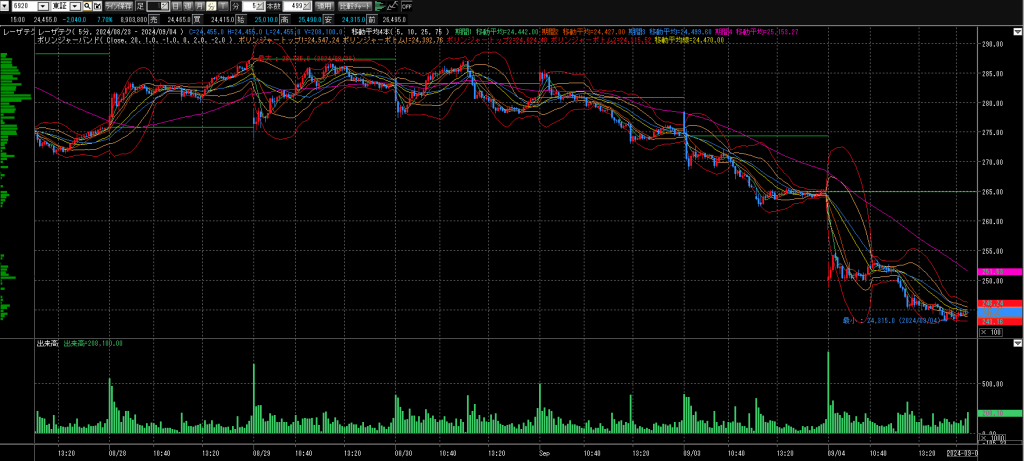Toggle the minute (分) timeframe button
The height and width of the screenshot is (461, 1024).
pyautogui.click(x=211, y=6)
